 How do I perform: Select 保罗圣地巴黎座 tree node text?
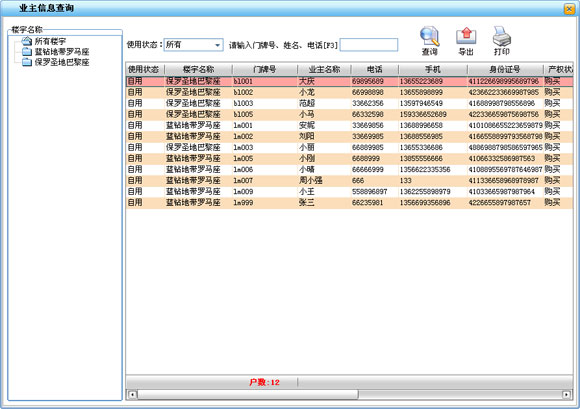62,62
